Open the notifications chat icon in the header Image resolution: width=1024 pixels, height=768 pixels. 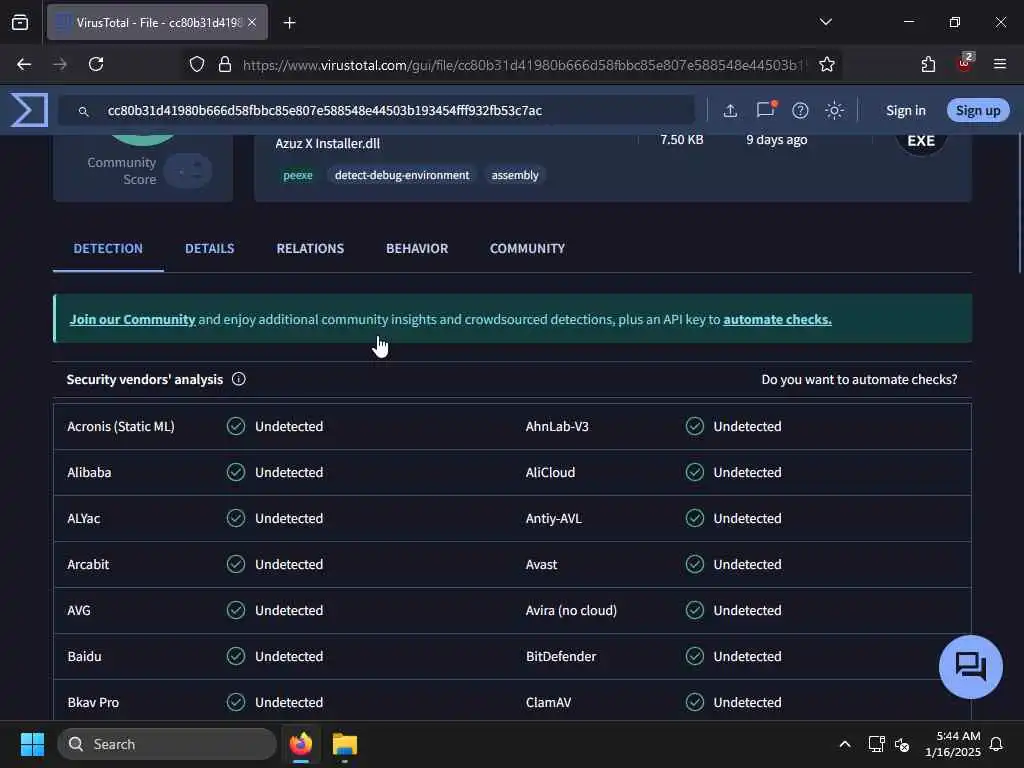coord(765,110)
